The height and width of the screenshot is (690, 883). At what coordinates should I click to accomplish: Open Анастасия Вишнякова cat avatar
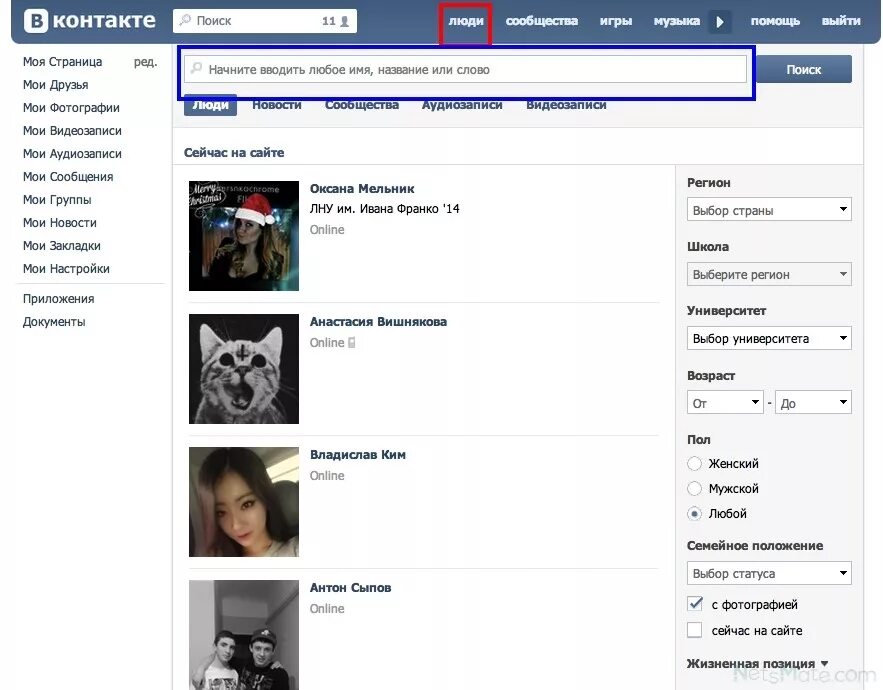[244, 369]
